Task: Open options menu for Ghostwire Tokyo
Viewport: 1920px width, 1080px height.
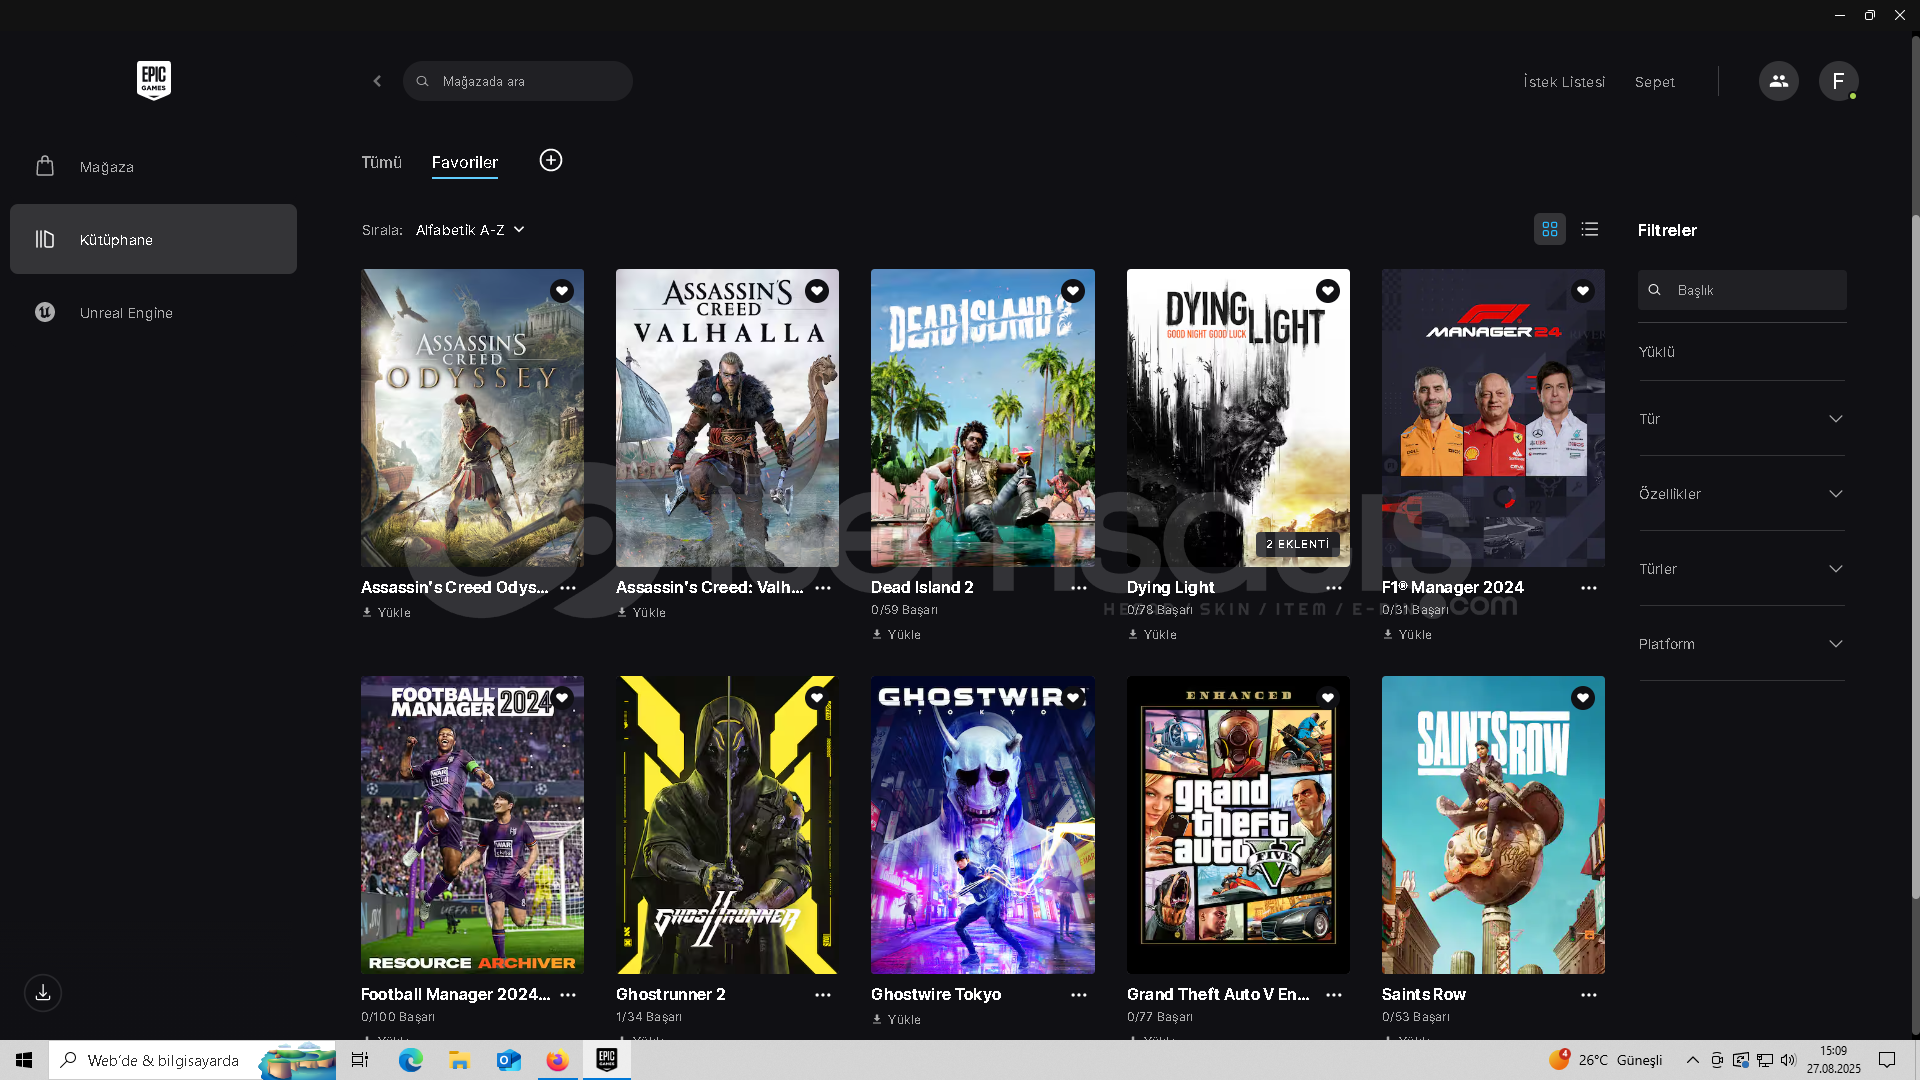Action: 1079,995
